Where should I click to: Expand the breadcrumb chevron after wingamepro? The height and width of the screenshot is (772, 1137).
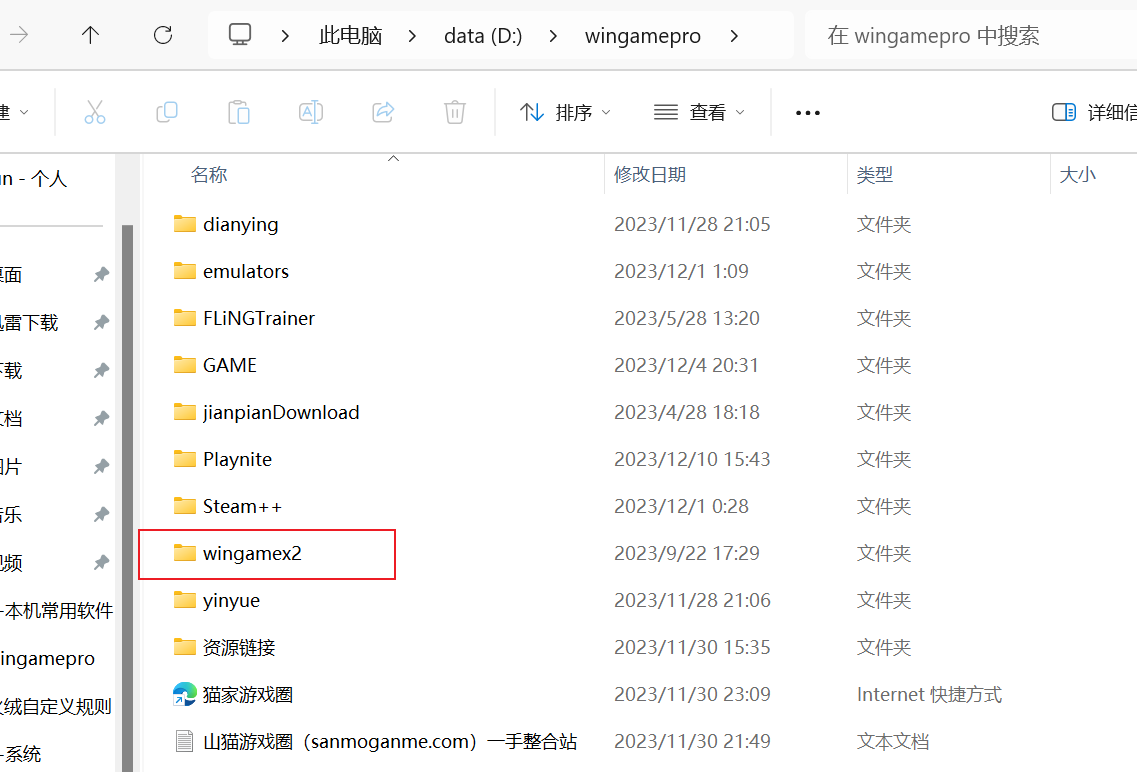pyautogui.click(x=735, y=34)
